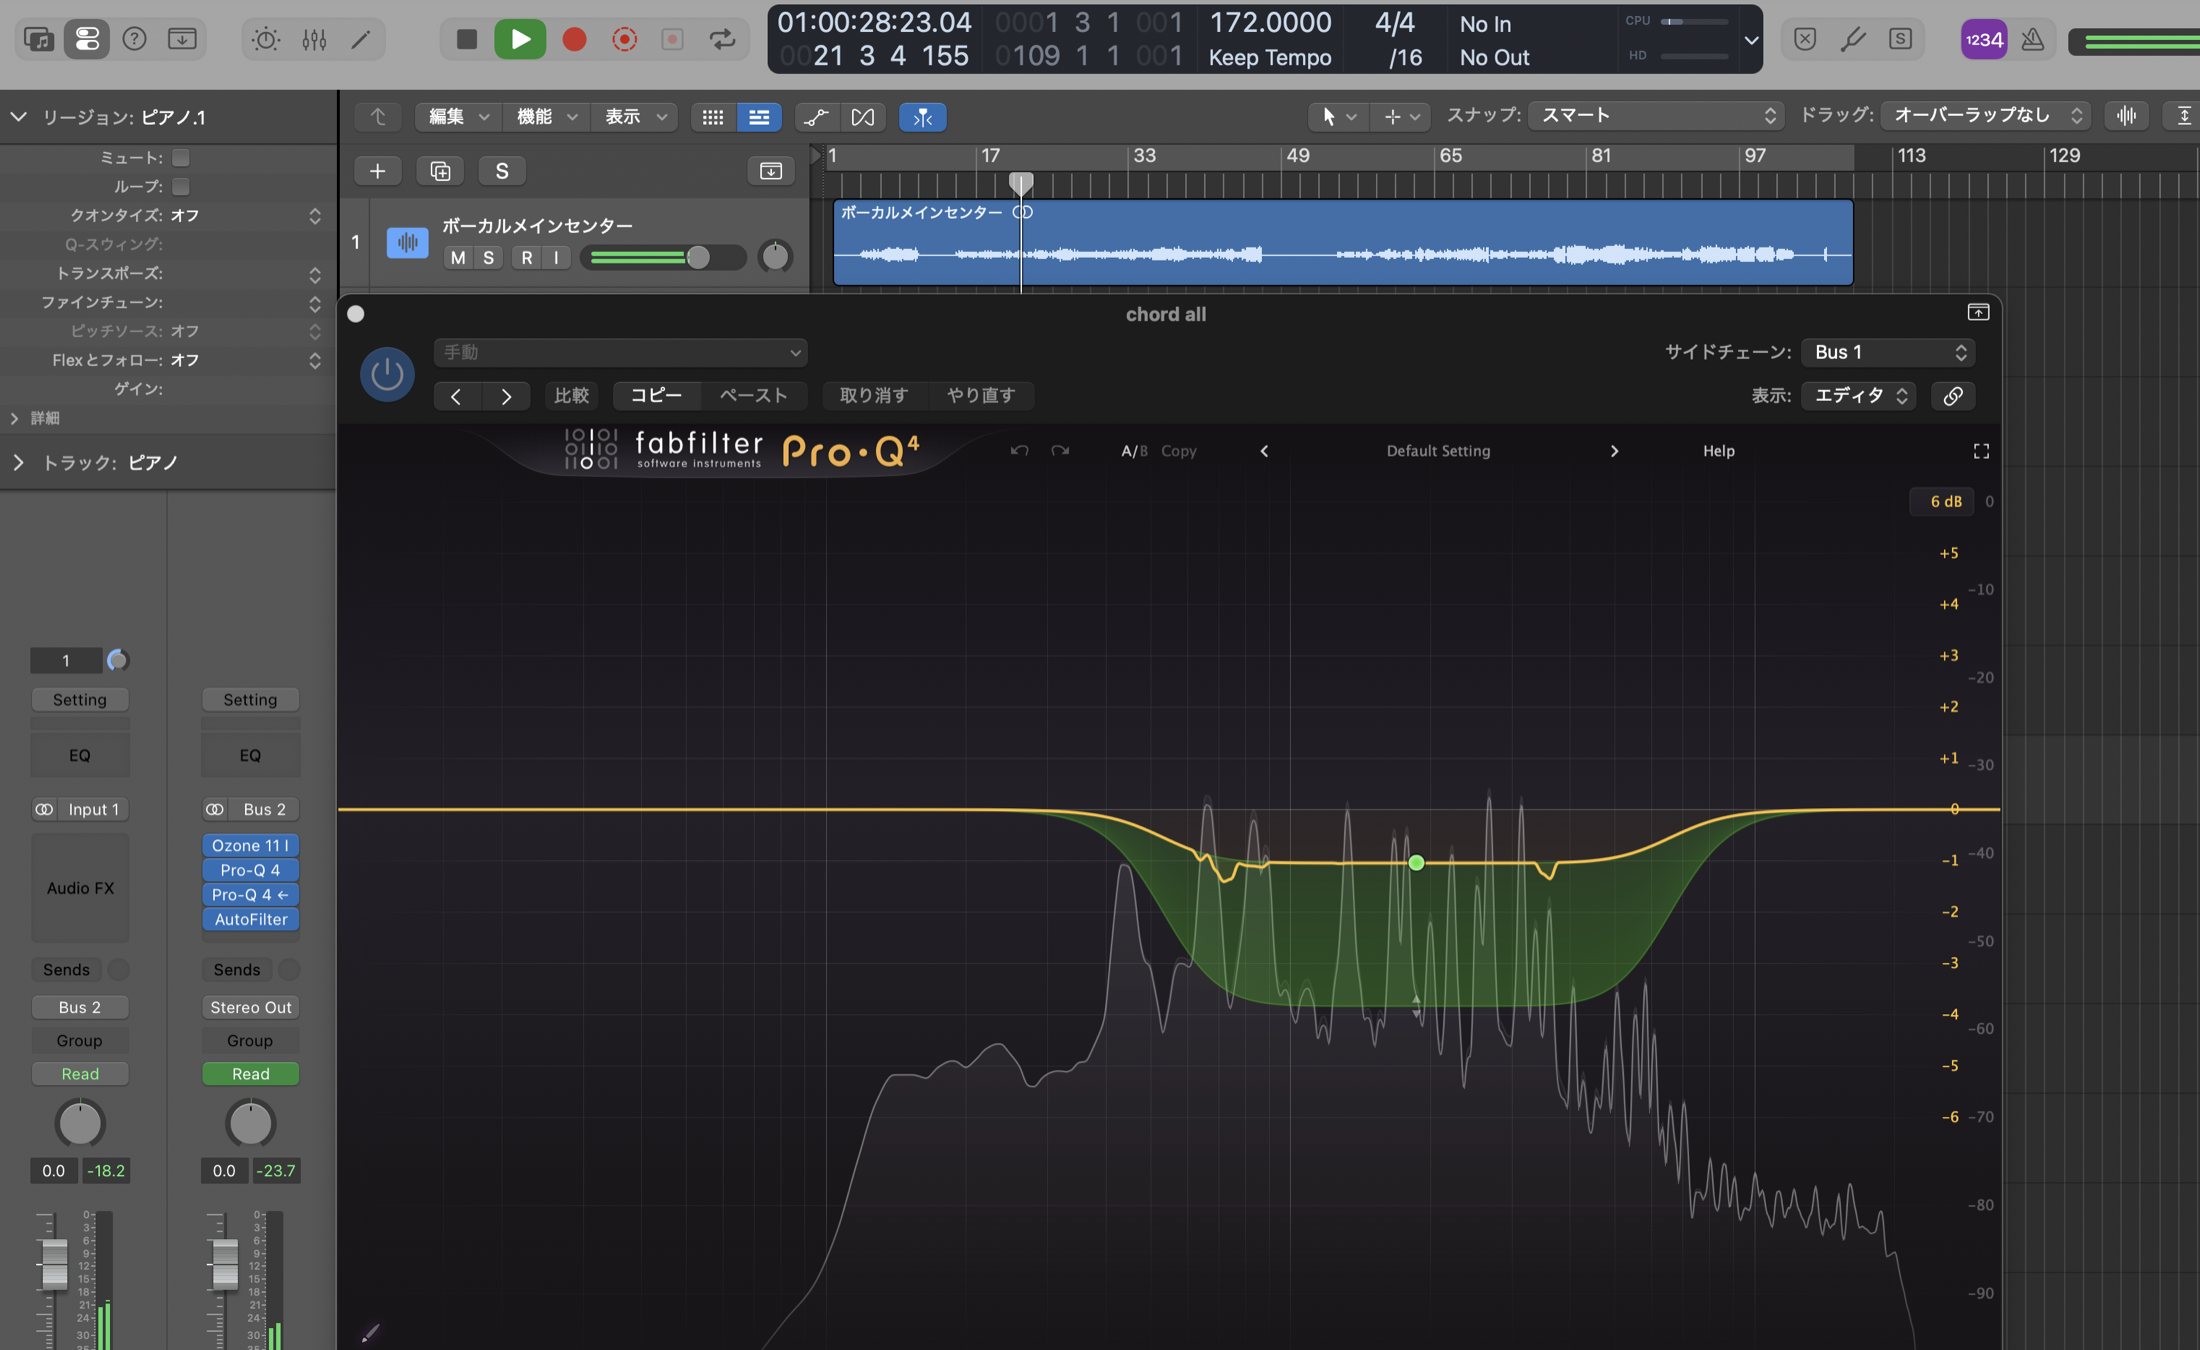Select the green EQ band node
This screenshot has height=1350, width=2200.
coord(1416,862)
